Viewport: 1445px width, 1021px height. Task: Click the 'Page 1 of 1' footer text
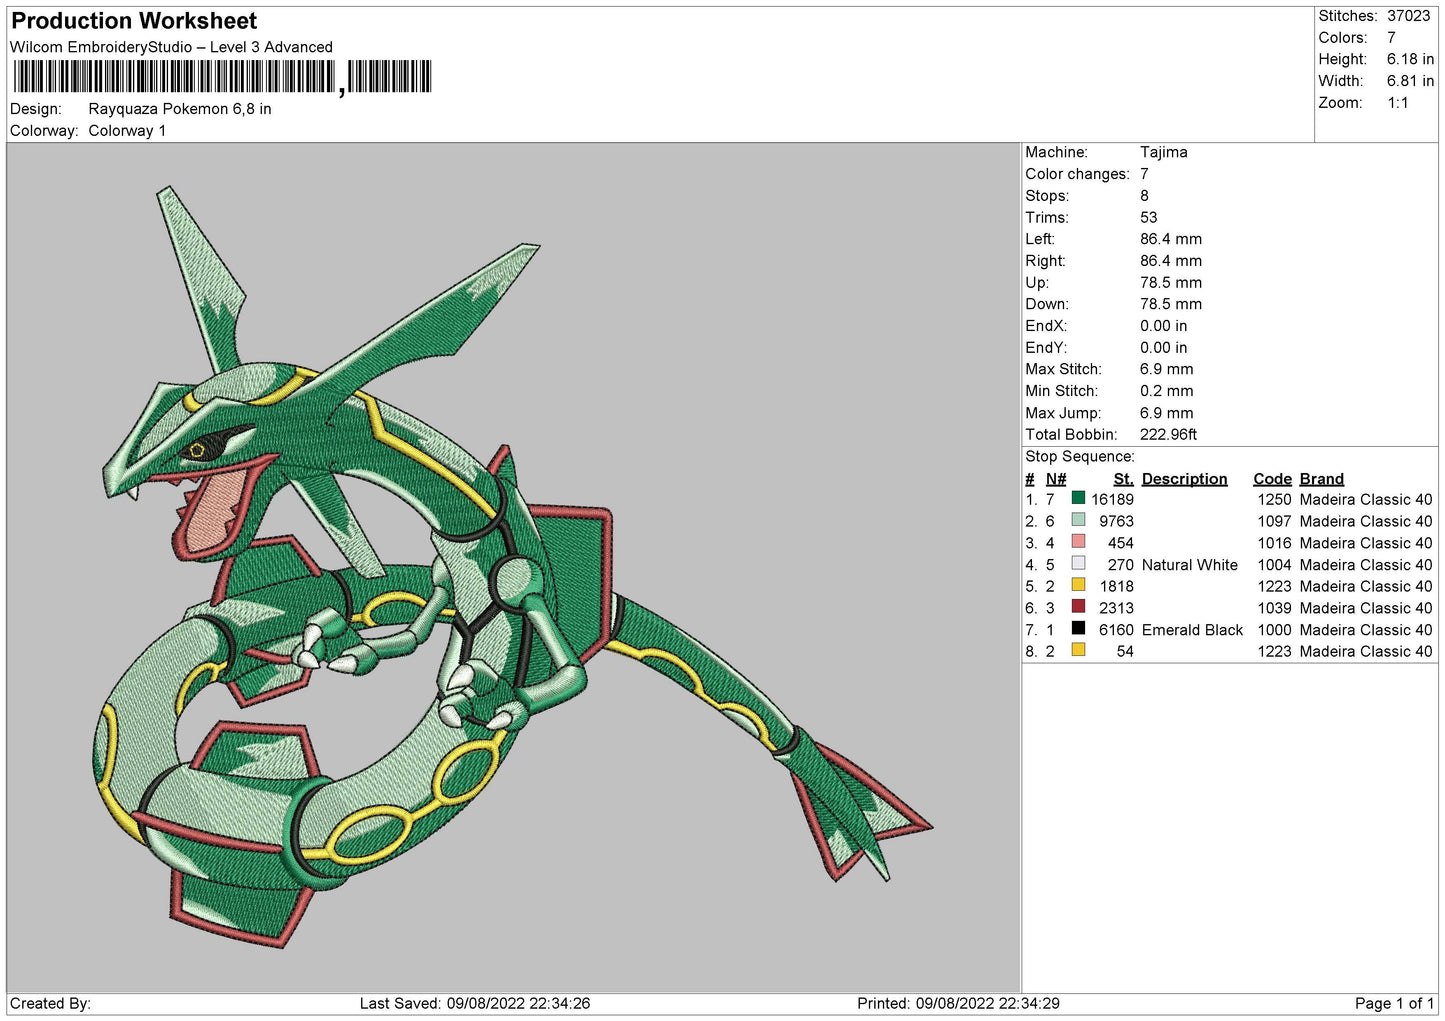coord(1394,1003)
